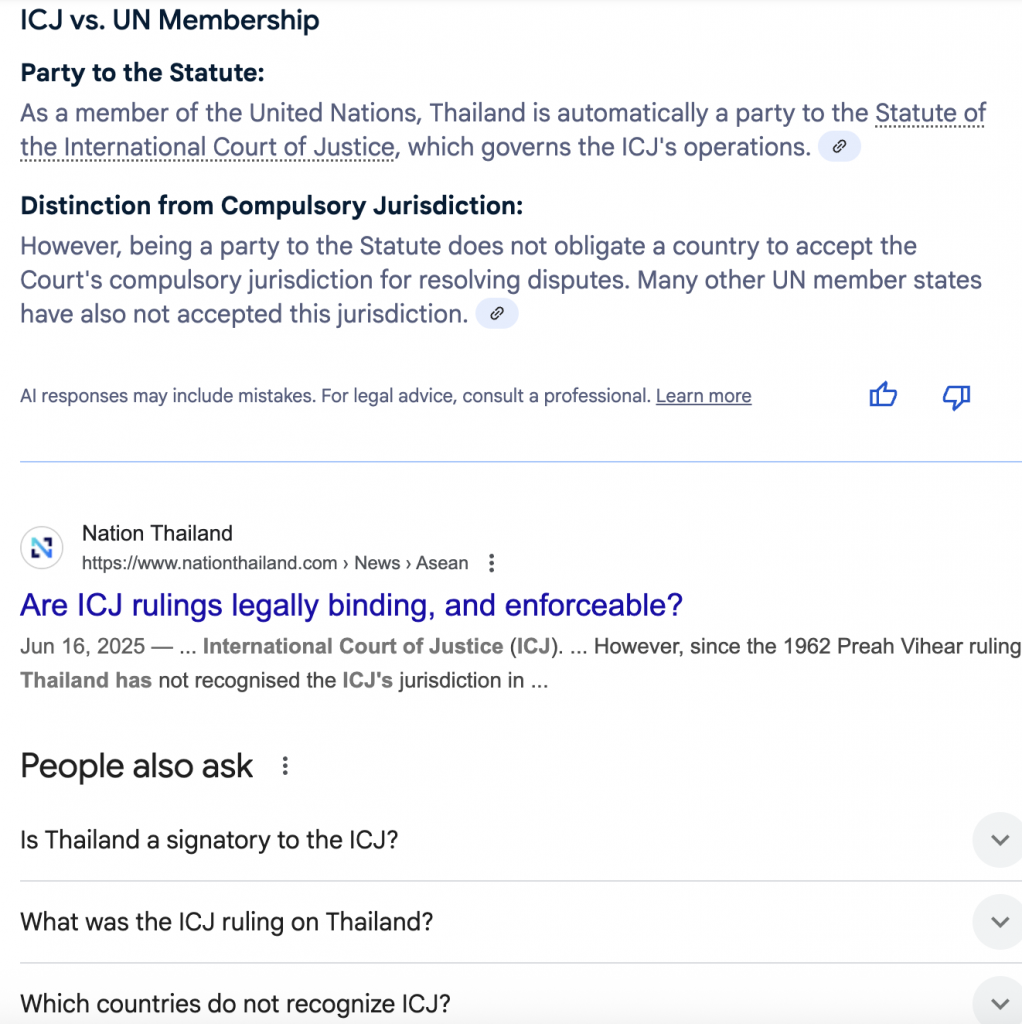Open three-dot menu next to People also ask
The height and width of the screenshot is (1024, 1022).
(x=285, y=765)
